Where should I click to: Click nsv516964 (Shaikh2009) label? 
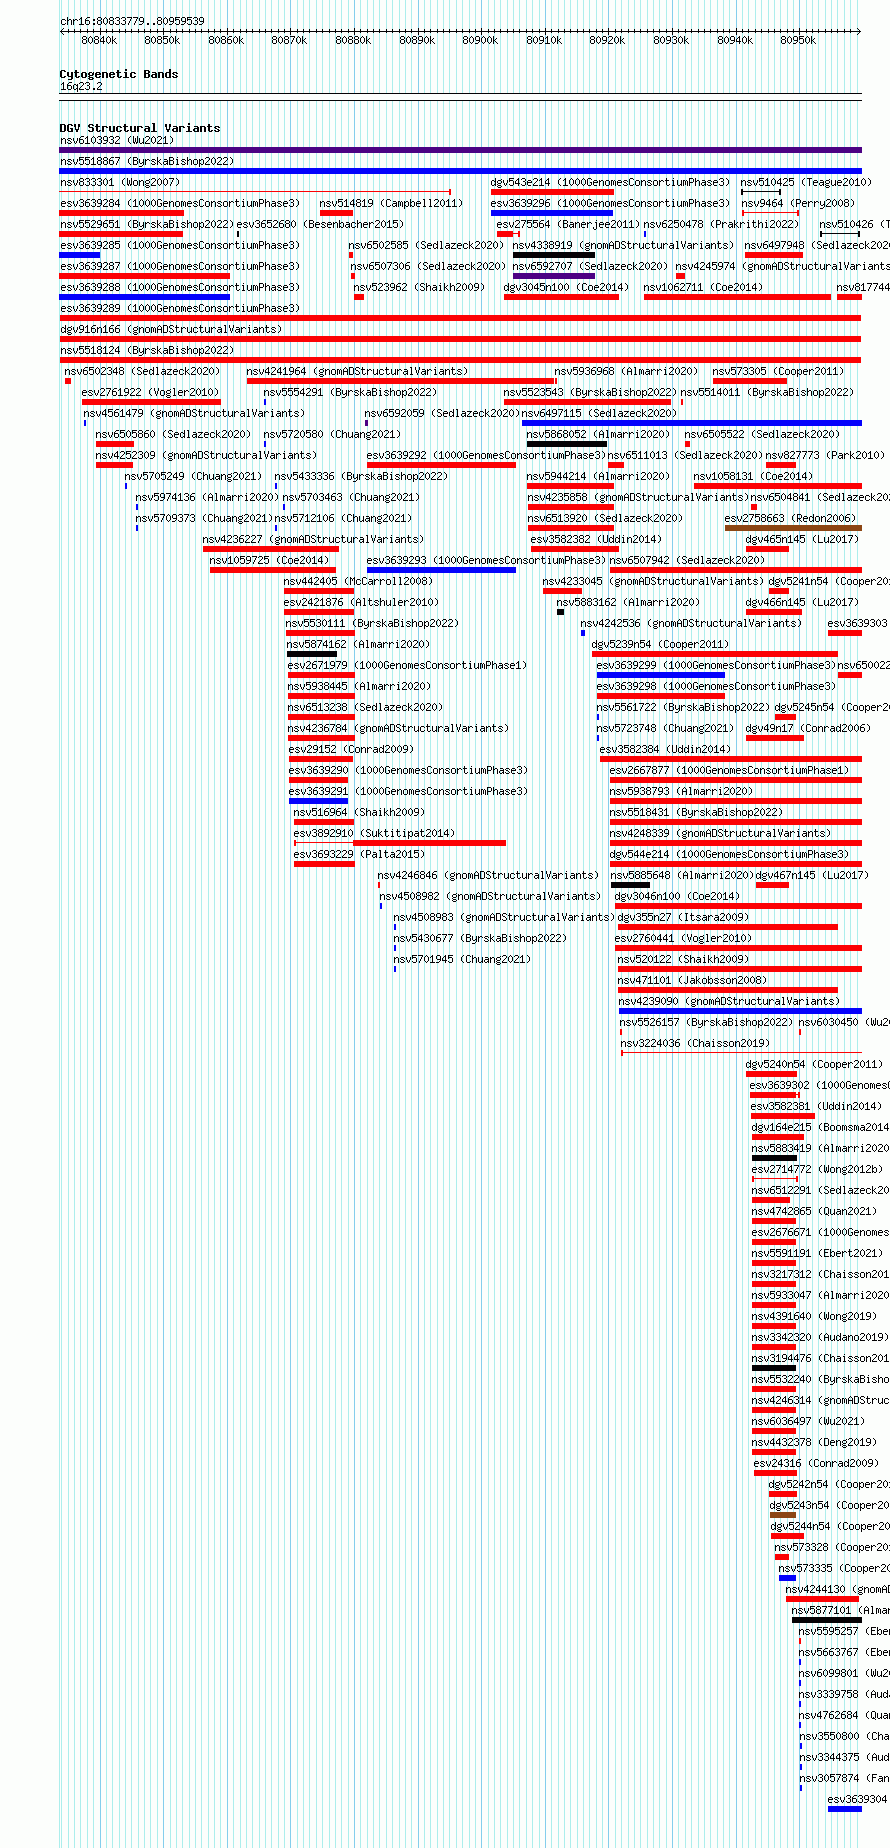pyautogui.click(x=359, y=812)
